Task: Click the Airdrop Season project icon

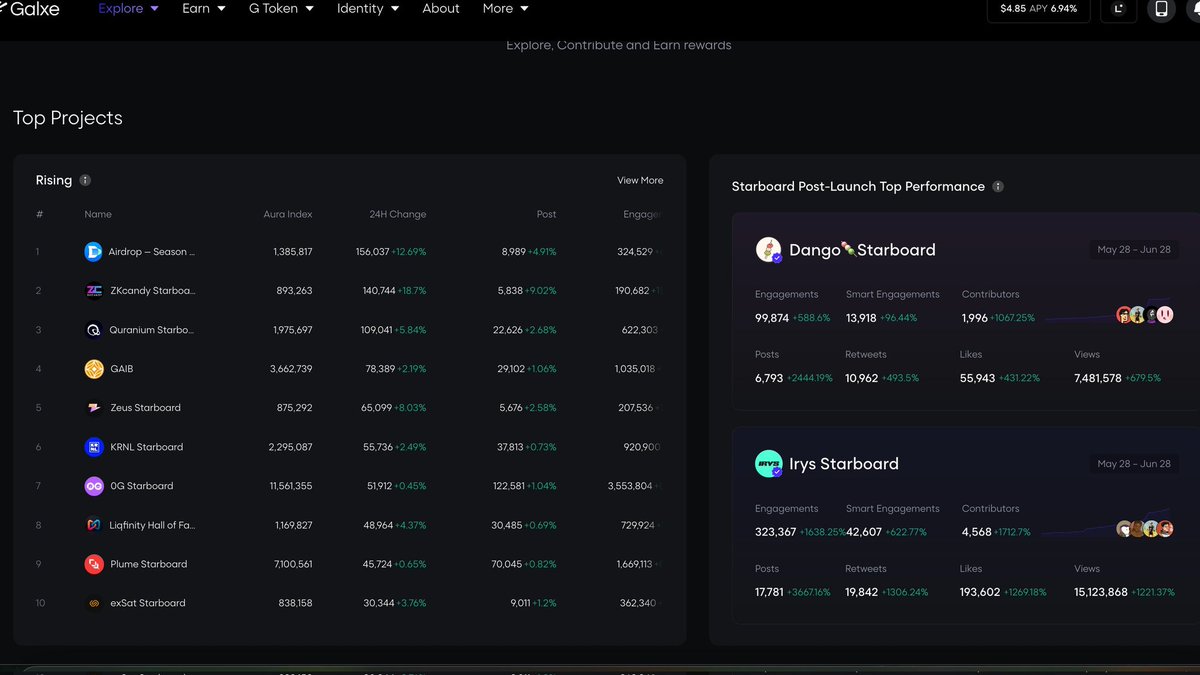Action: pyautogui.click(x=94, y=252)
